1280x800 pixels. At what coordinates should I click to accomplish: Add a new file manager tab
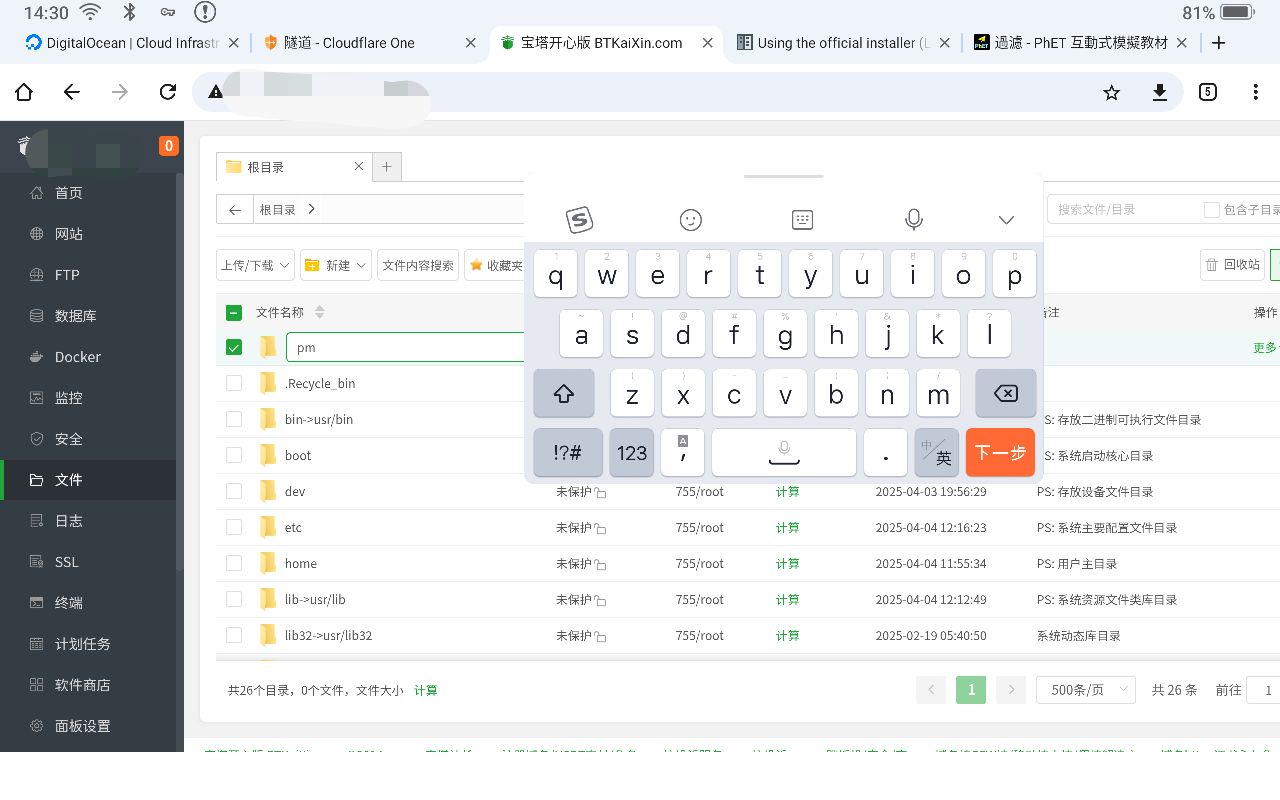[387, 167]
